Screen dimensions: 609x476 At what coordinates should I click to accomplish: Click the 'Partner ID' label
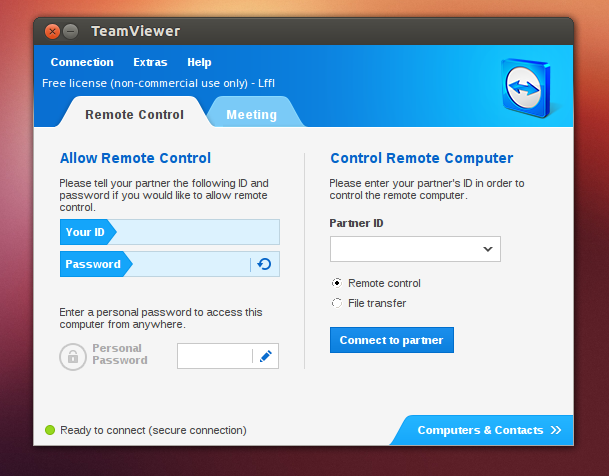pyautogui.click(x=357, y=223)
